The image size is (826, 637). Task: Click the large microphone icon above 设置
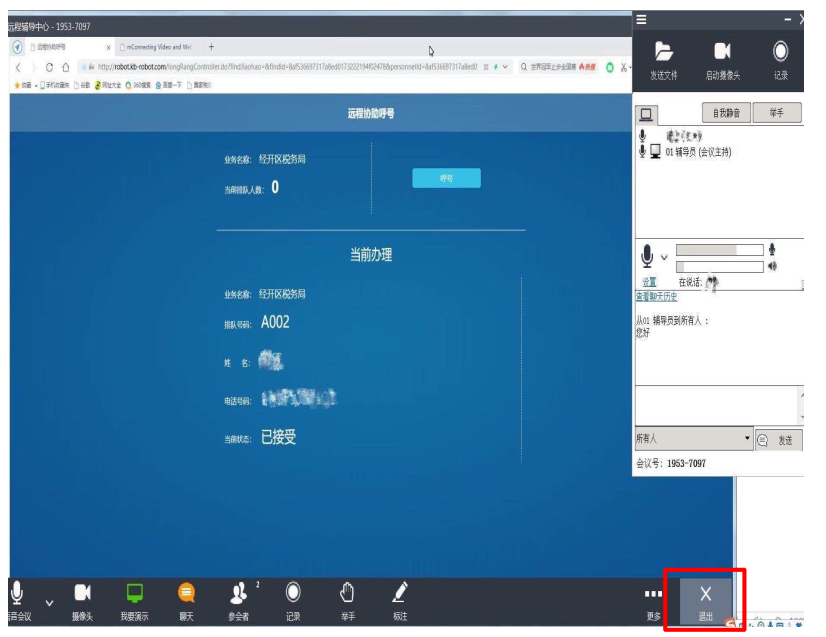click(647, 257)
